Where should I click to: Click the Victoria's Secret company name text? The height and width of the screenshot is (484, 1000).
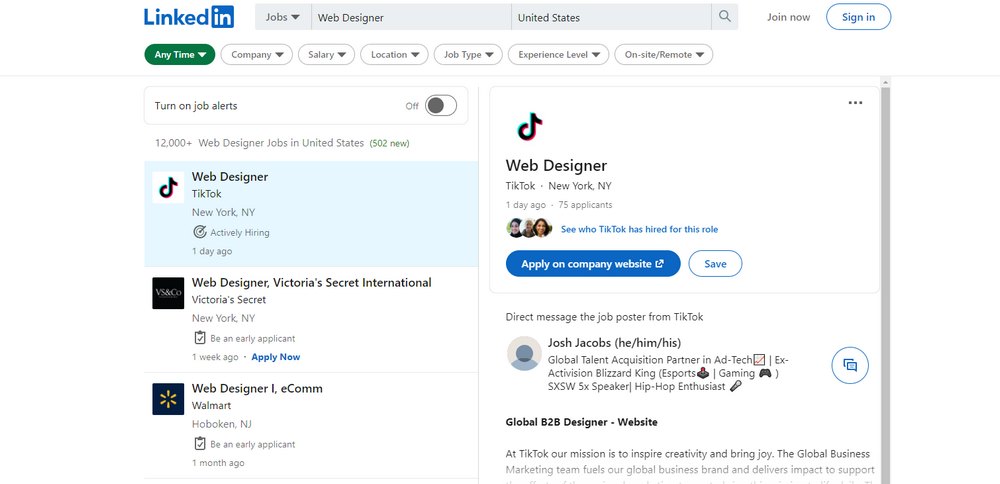point(229,300)
